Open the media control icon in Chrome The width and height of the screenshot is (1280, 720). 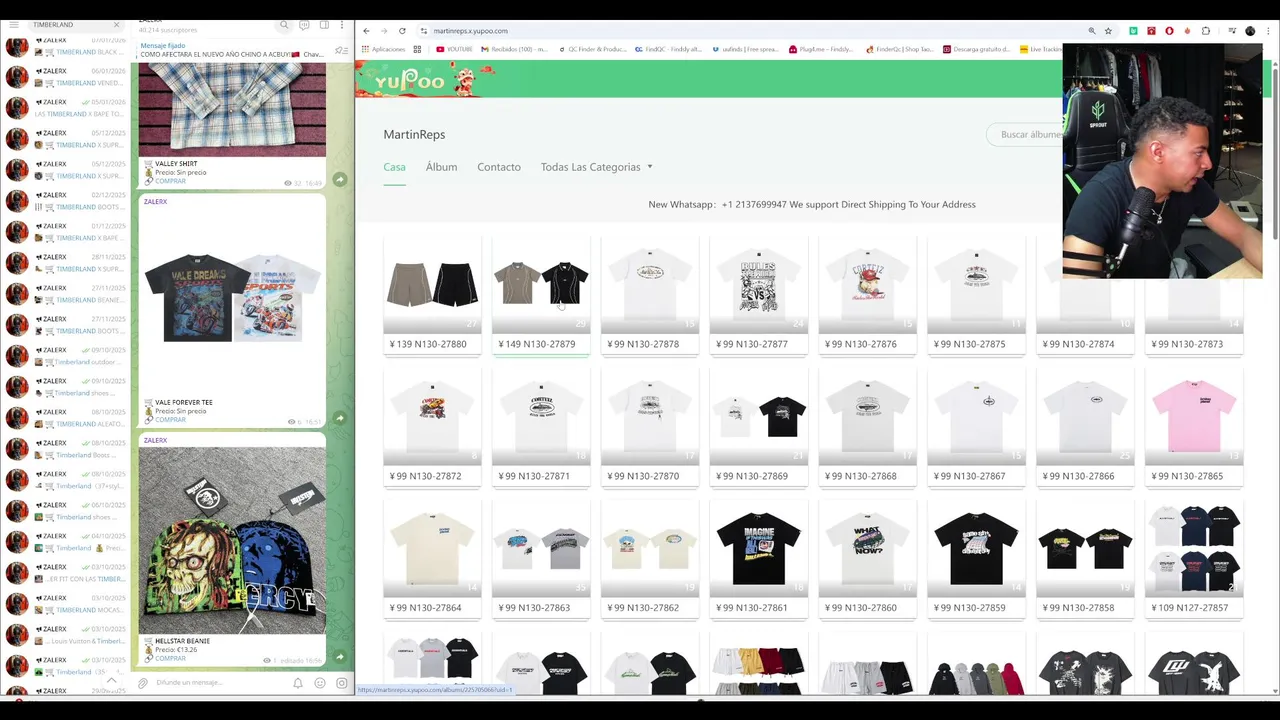click(x=1232, y=31)
